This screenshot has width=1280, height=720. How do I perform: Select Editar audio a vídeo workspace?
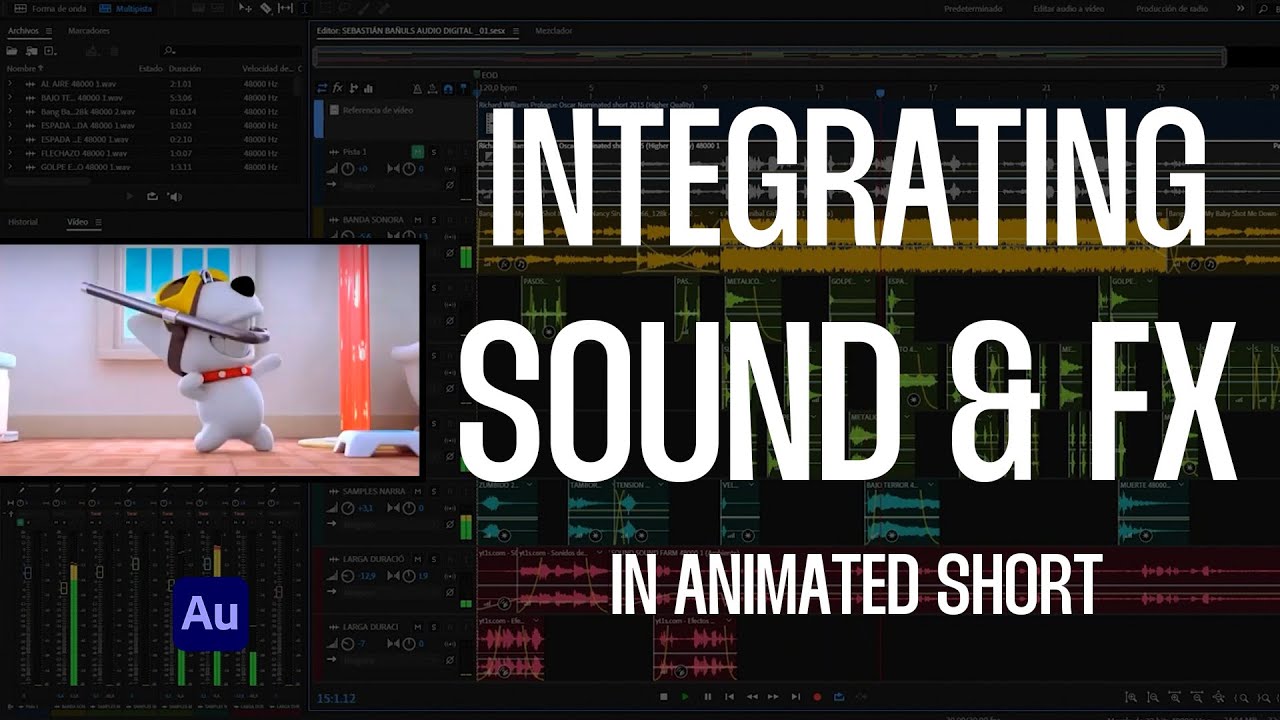point(1069,9)
